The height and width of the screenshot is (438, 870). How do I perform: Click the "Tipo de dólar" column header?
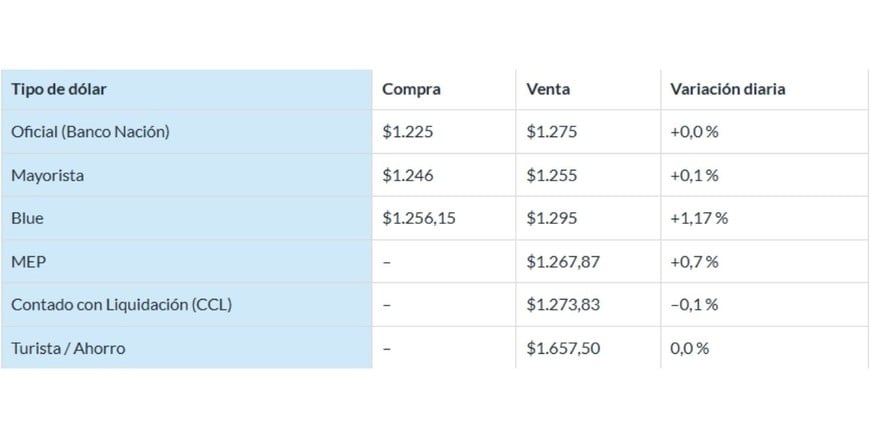(59, 89)
